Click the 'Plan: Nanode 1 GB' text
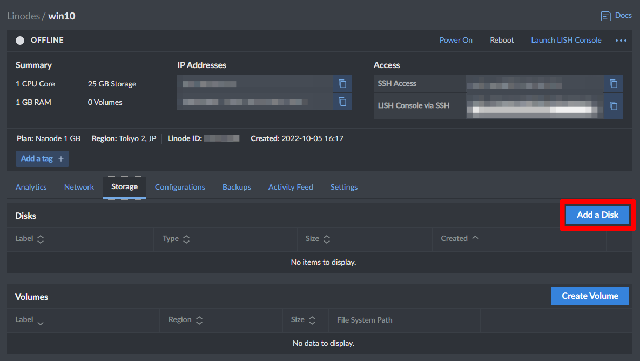The height and width of the screenshot is (361, 640). pos(48,138)
